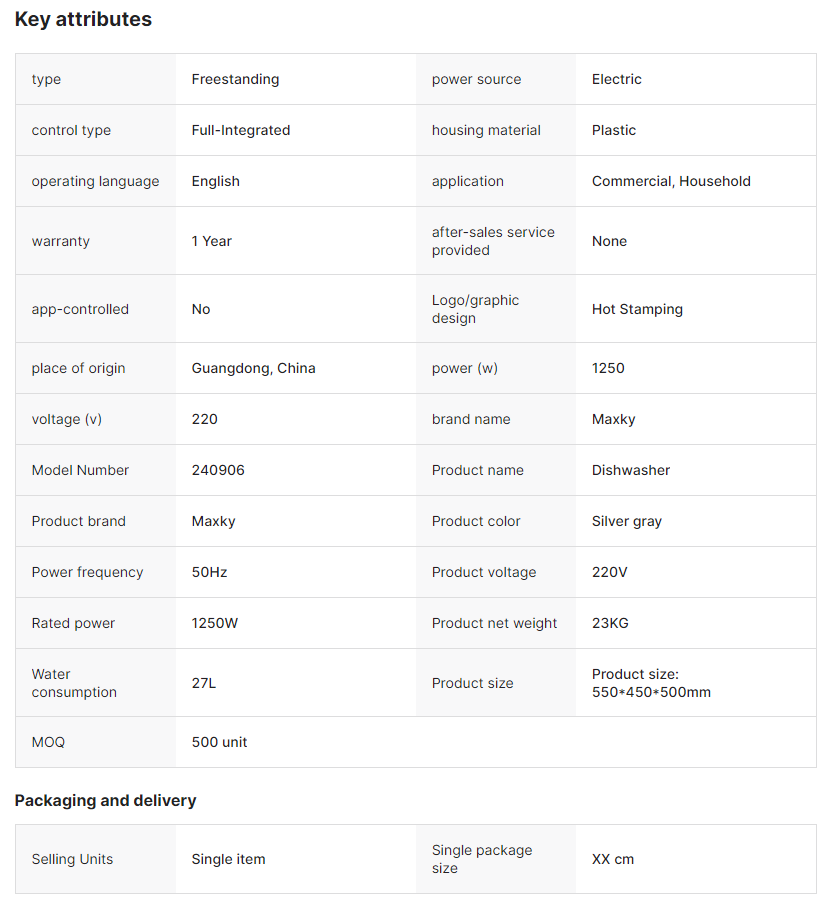Click the Commercial, Household application value
The height and width of the screenshot is (916, 834).
[x=671, y=181]
